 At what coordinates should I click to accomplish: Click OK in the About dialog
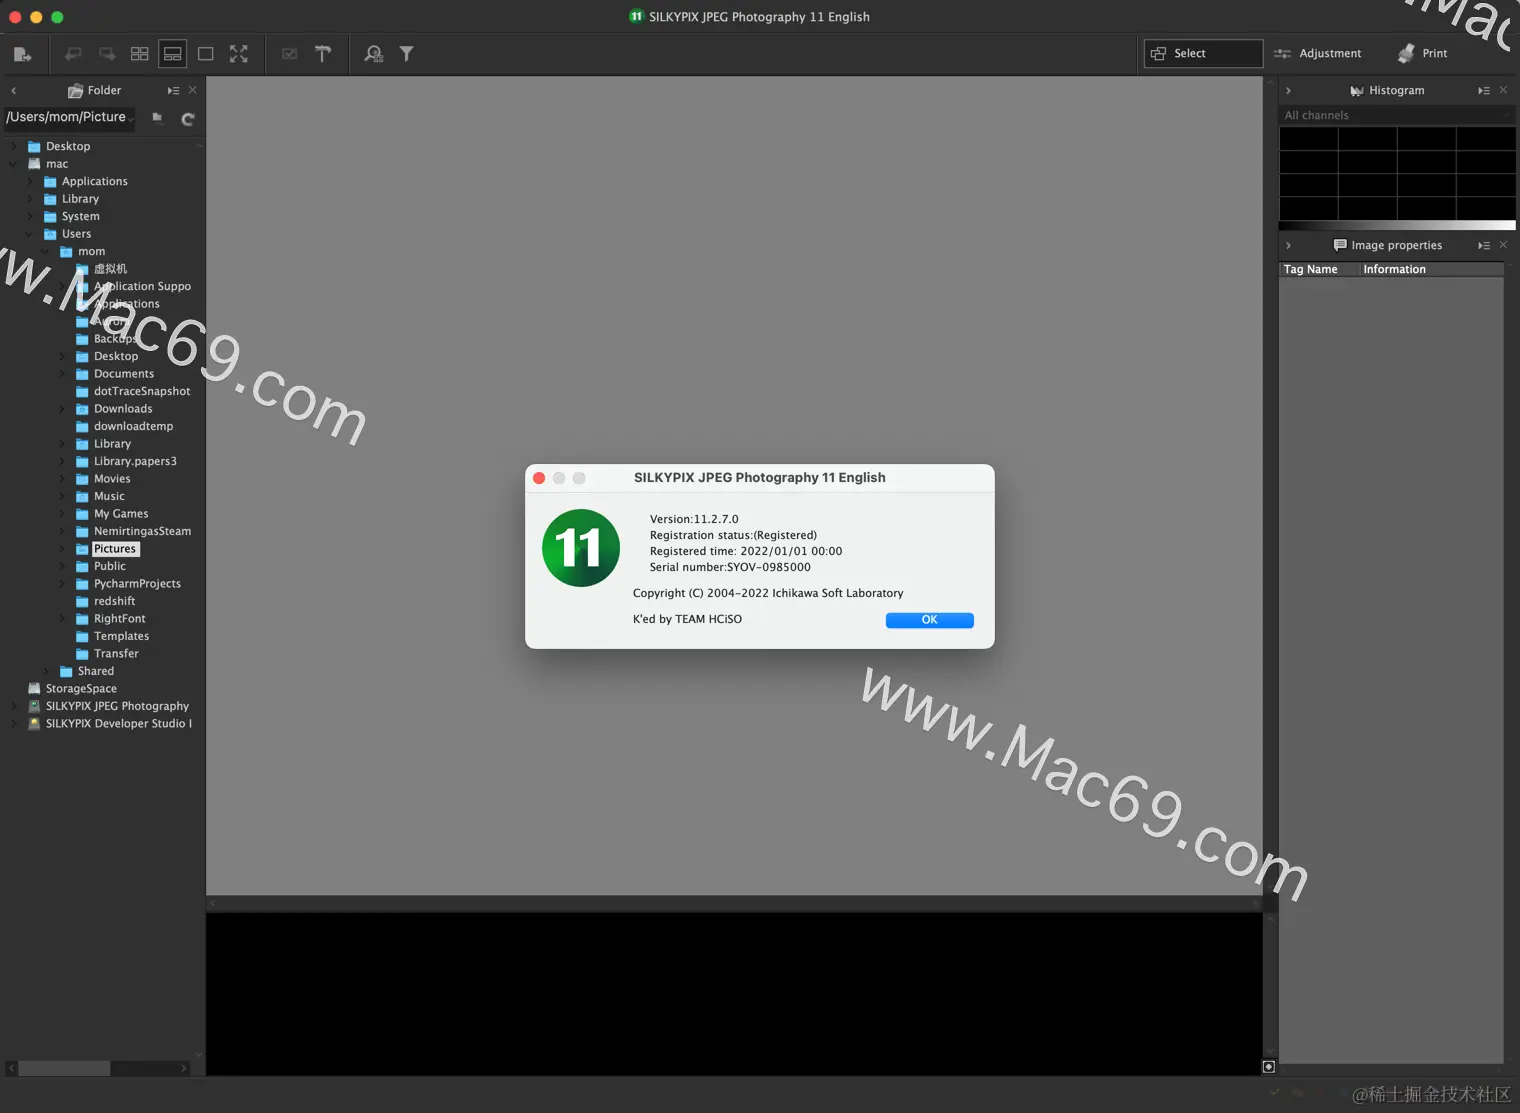pos(929,620)
